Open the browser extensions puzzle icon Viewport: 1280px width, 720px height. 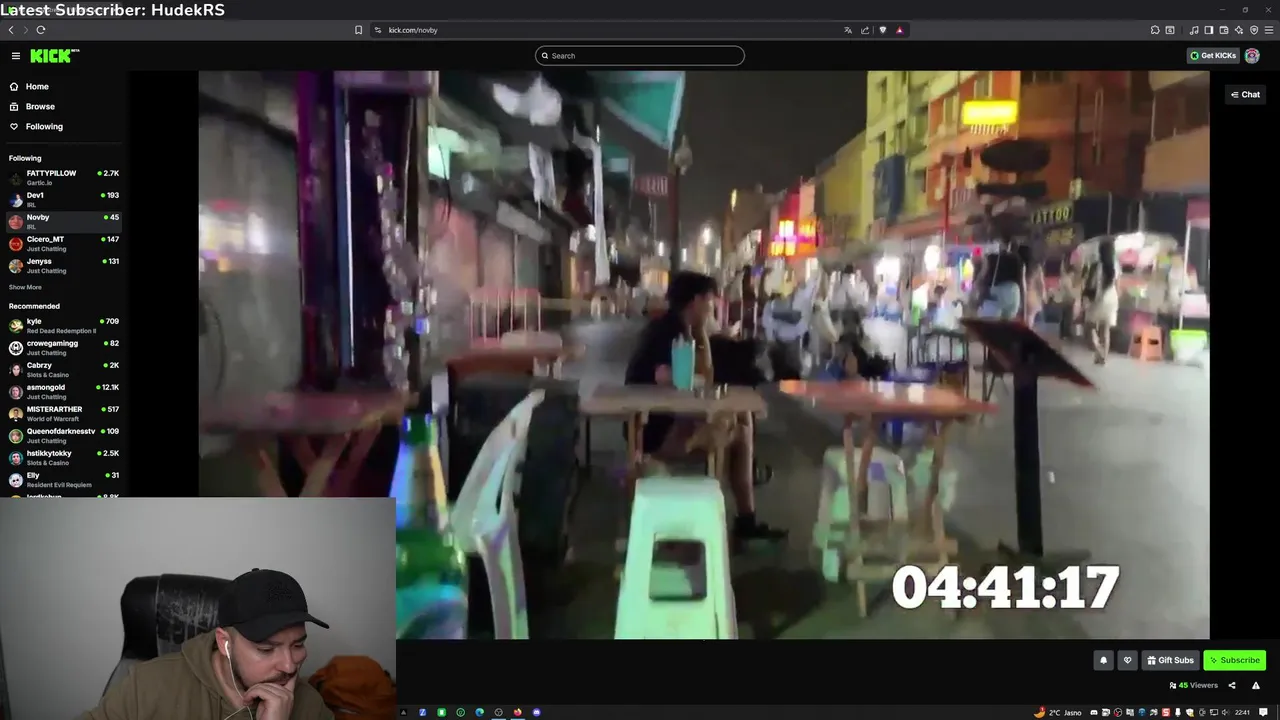coord(1155,30)
